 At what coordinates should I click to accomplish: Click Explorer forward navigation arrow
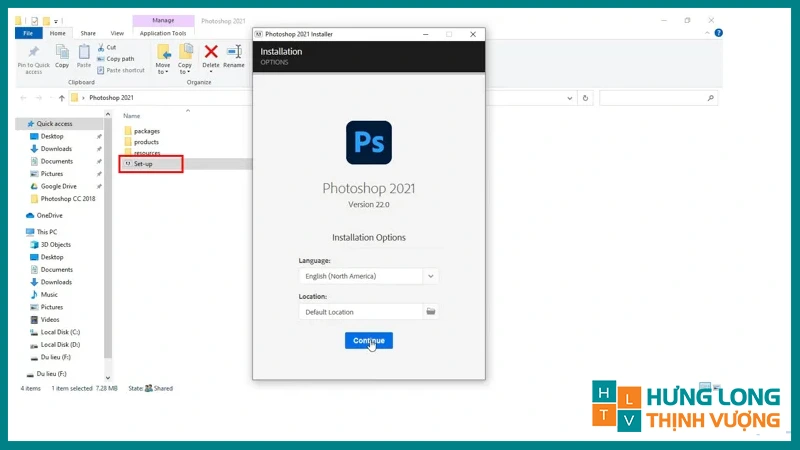pos(39,98)
